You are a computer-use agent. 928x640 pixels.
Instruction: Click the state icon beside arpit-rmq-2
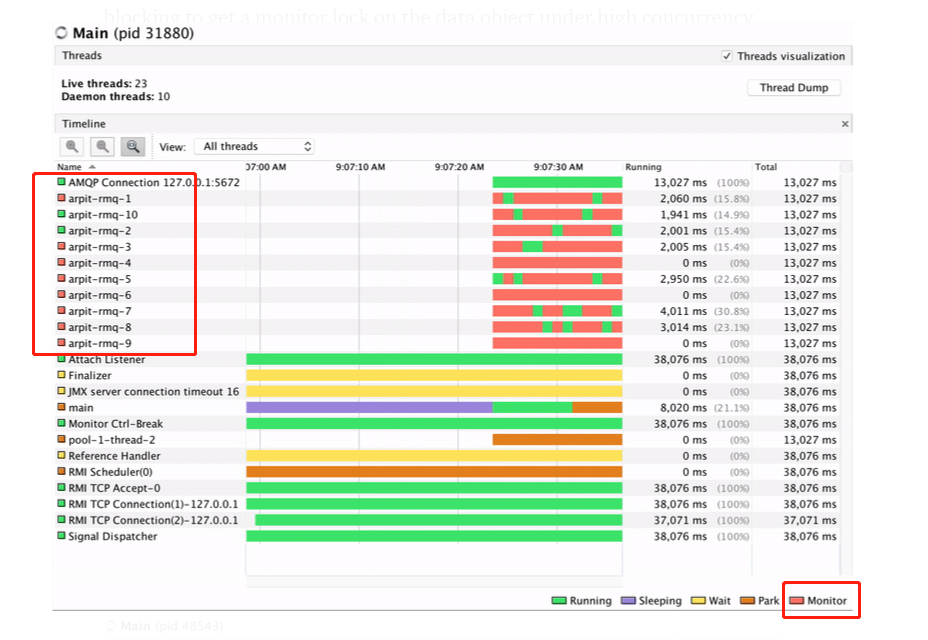point(61,230)
